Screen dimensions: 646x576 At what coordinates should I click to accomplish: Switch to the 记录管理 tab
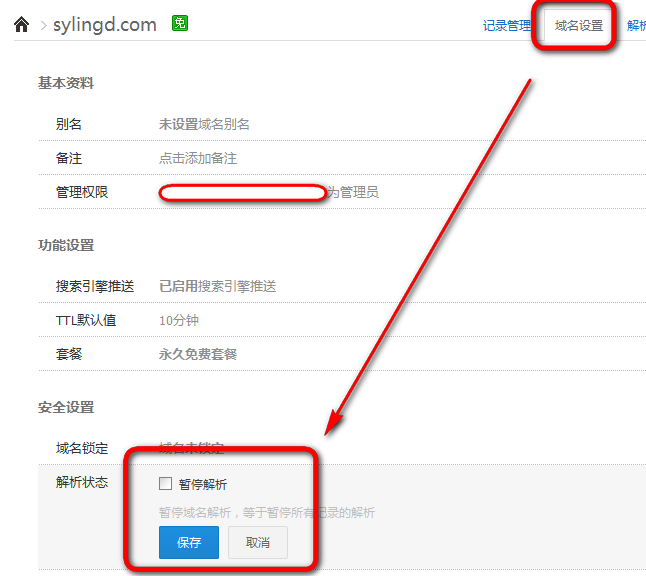pyautogui.click(x=507, y=26)
